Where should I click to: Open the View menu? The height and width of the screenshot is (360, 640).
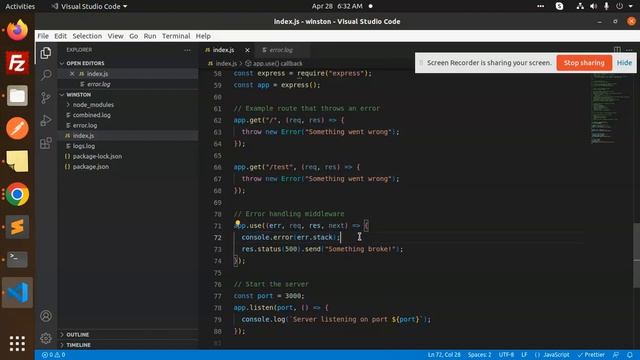point(116,36)
